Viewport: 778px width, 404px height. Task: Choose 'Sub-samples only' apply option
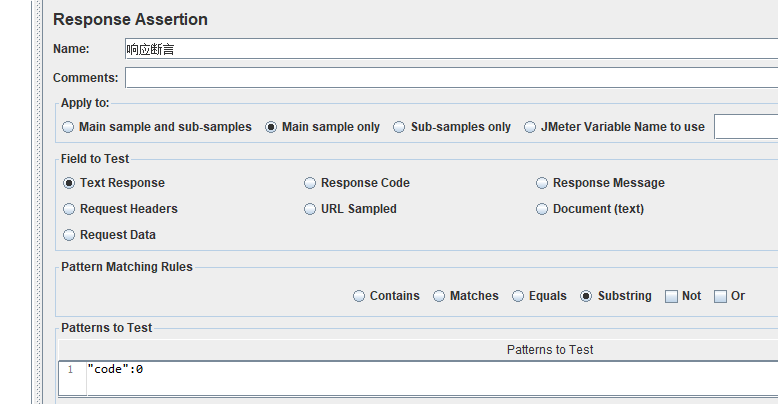point(400,127)
